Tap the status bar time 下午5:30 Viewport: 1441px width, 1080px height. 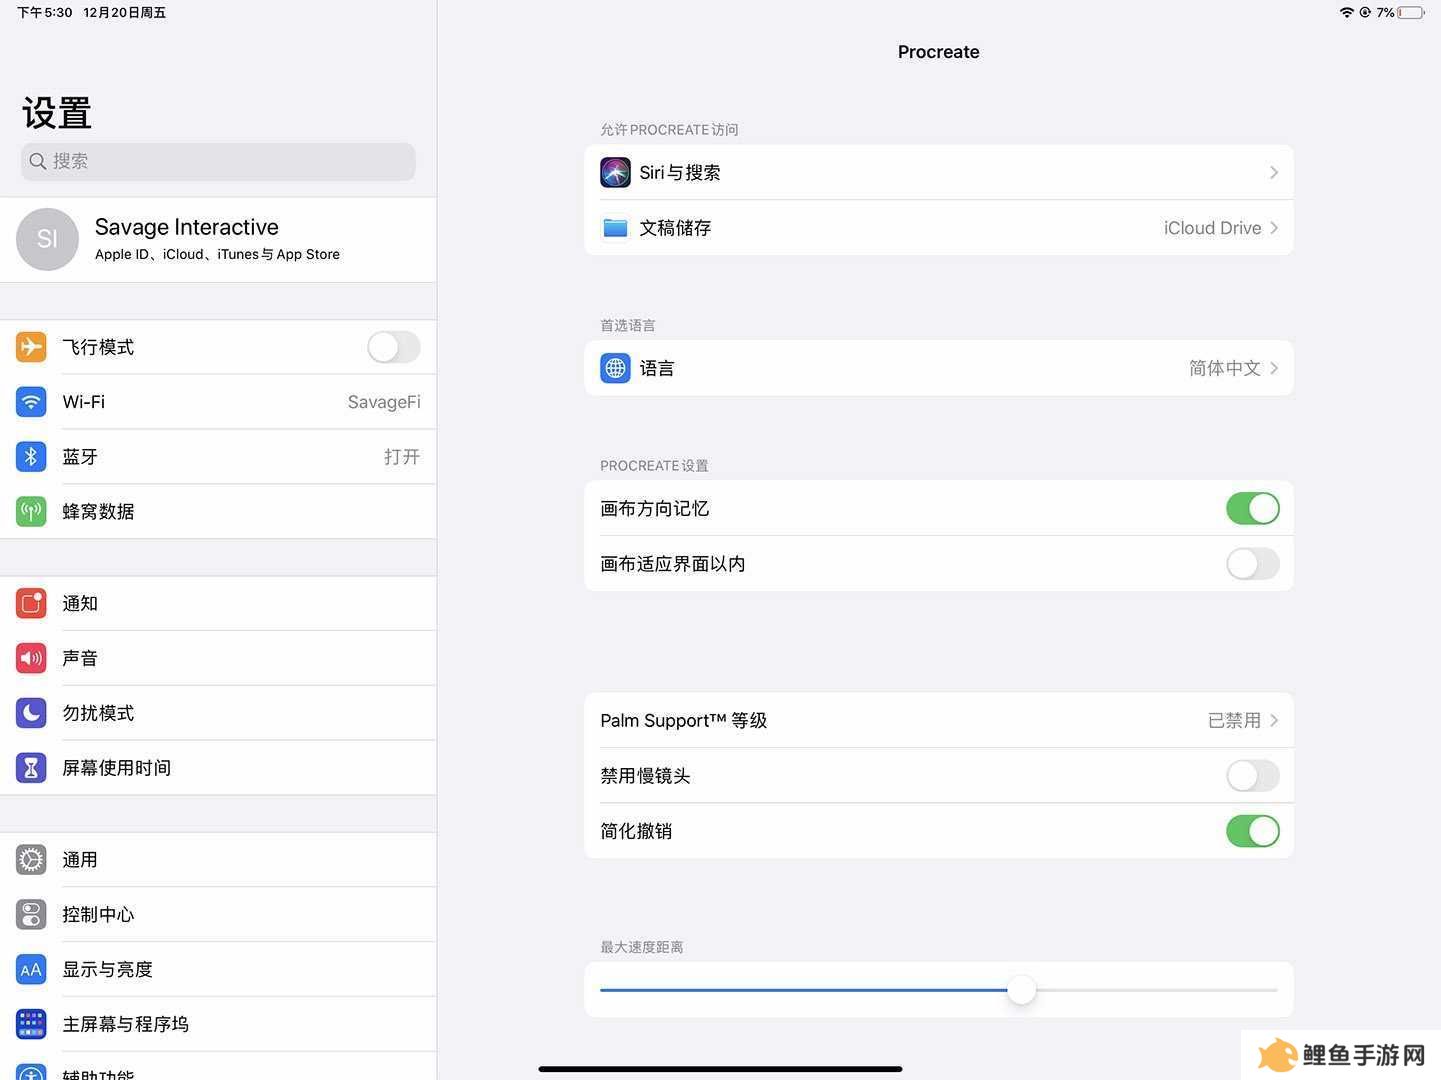45,13
